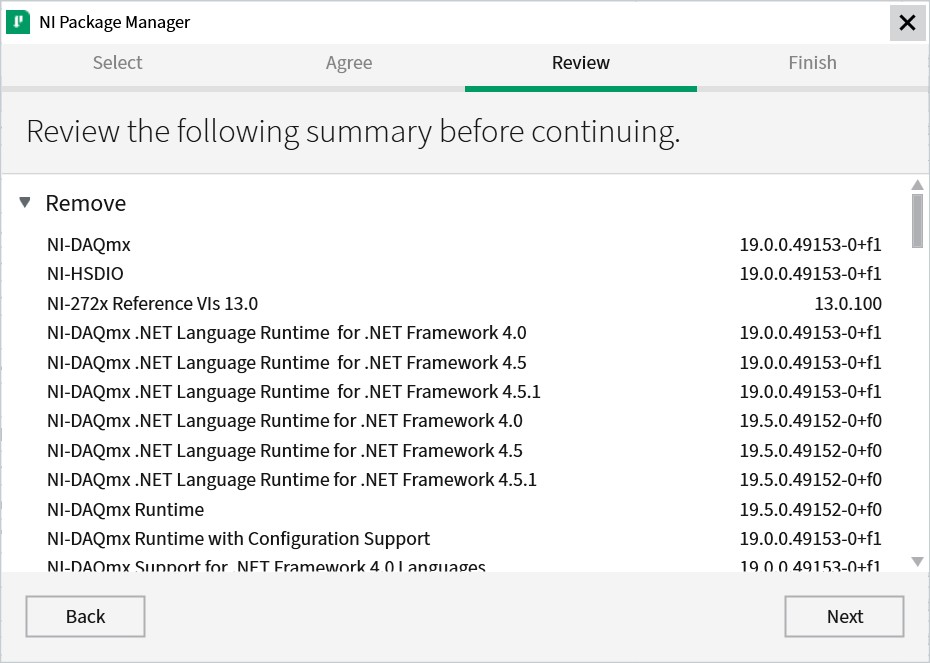
Task: Select the NI-HSDIO package row
Action: [x=464, y=274]
